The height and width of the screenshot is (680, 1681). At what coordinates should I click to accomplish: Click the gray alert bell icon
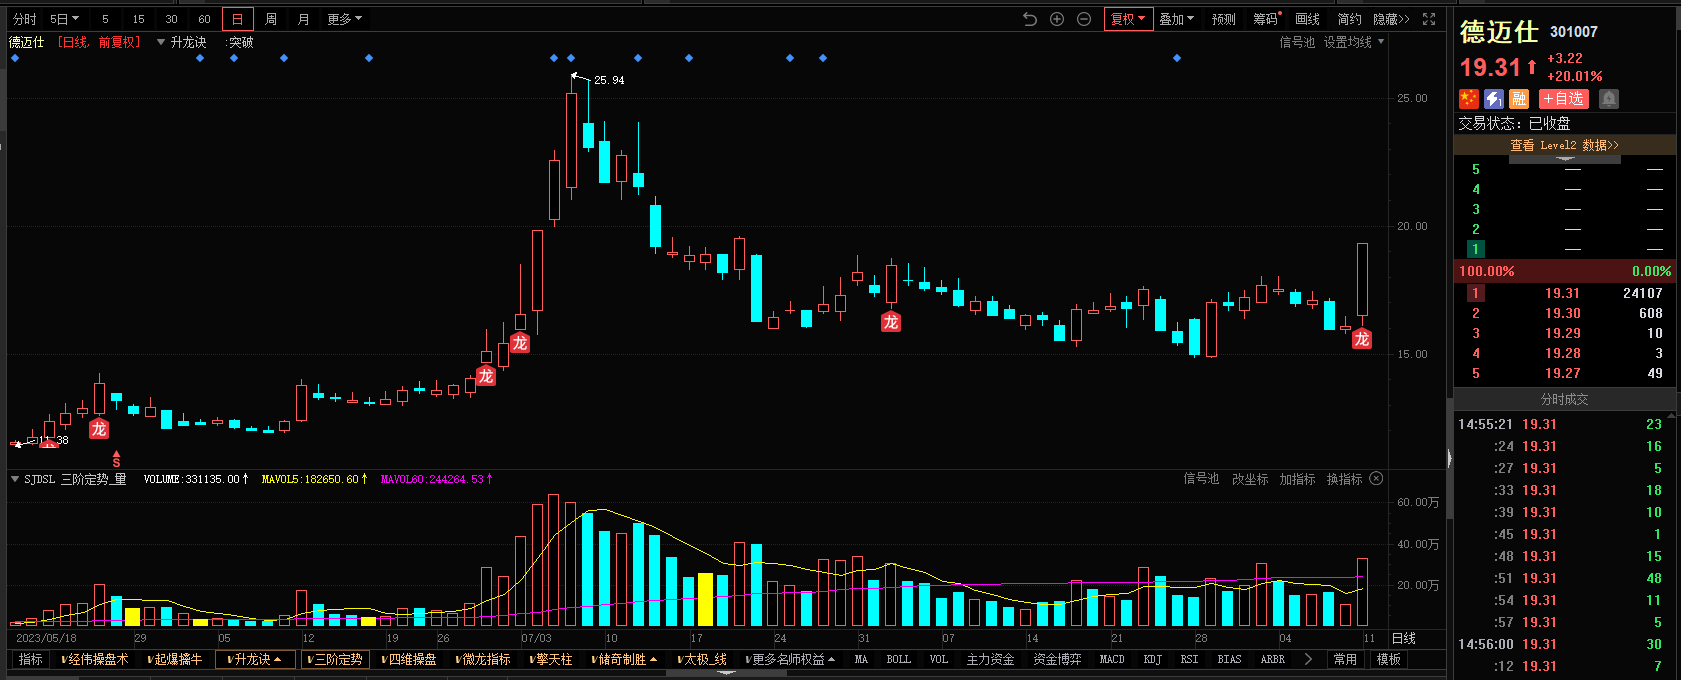click(1609, 99)
